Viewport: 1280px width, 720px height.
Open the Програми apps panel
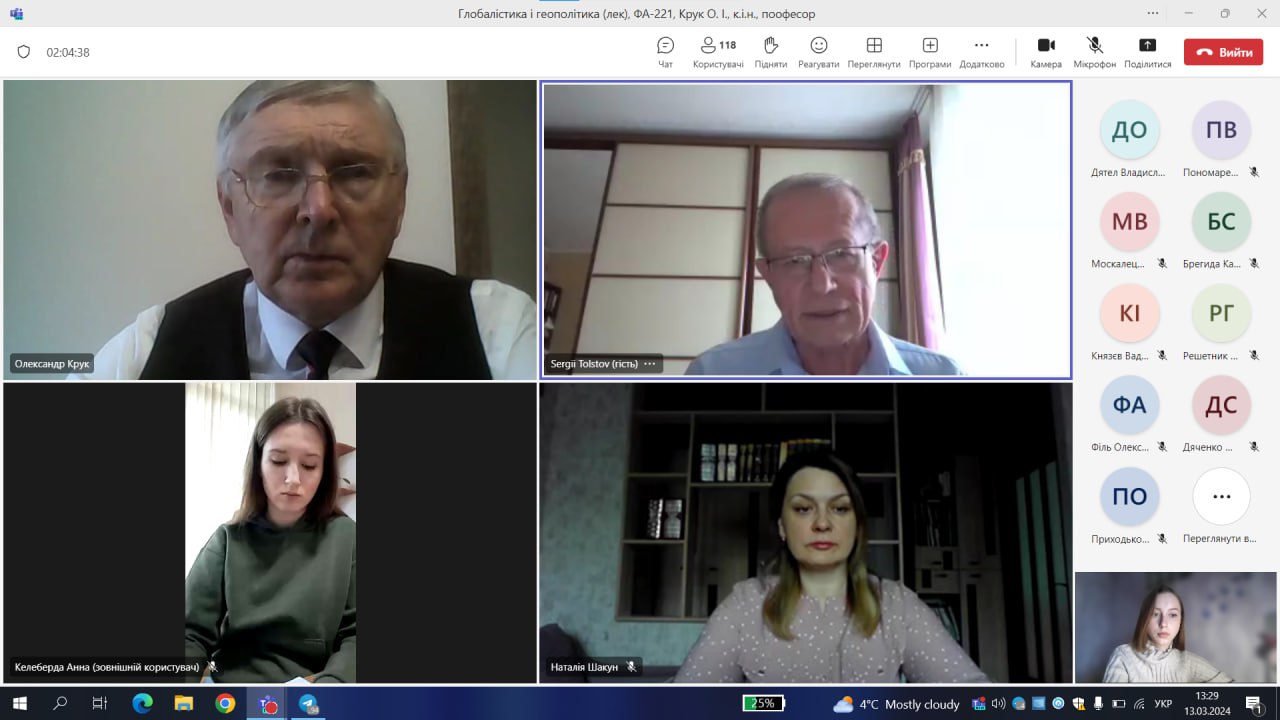930,52
